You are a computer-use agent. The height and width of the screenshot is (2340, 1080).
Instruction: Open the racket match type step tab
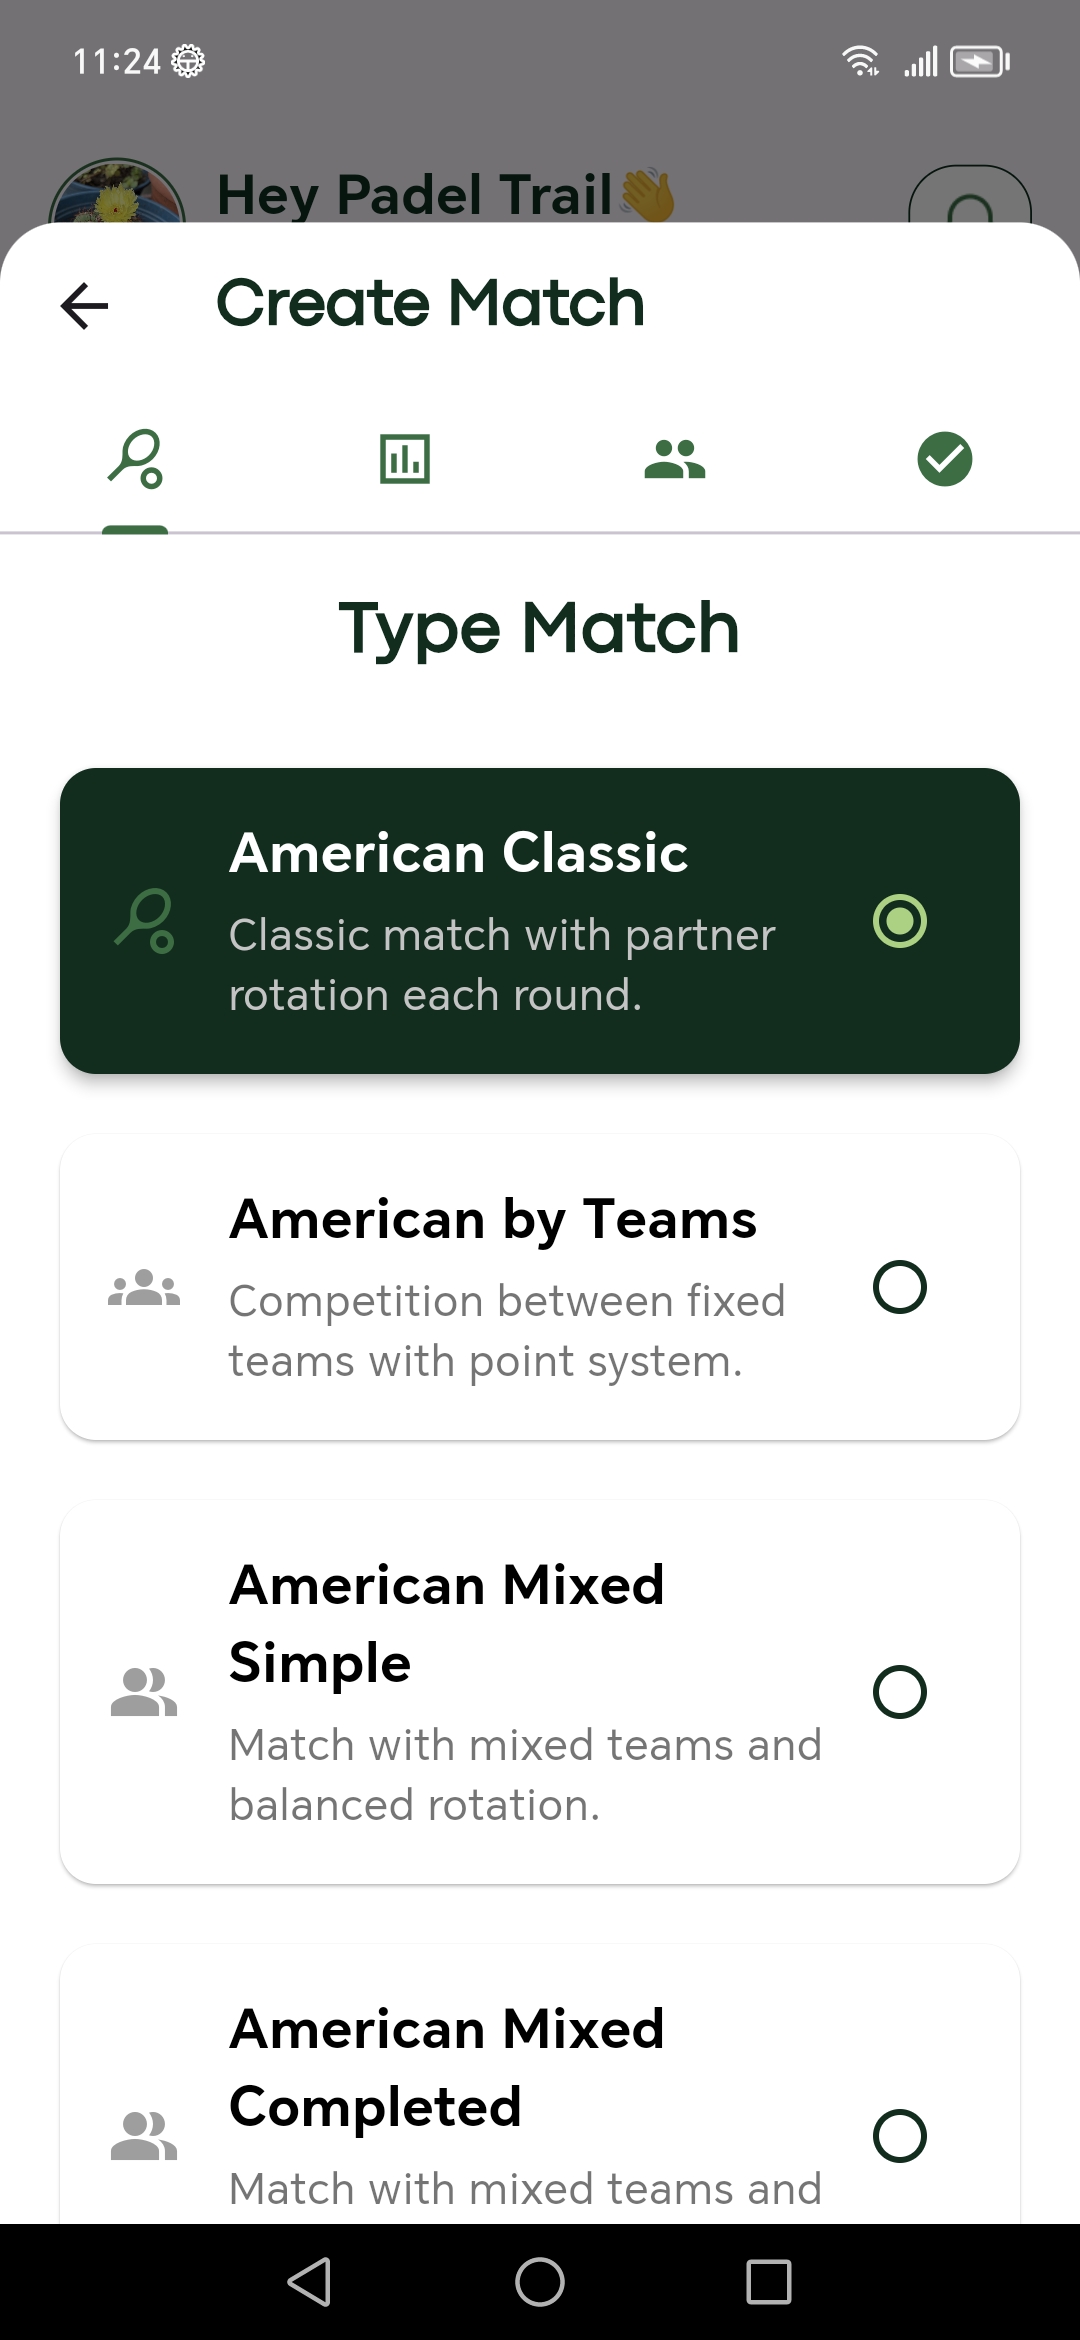(x=135, y=459)
